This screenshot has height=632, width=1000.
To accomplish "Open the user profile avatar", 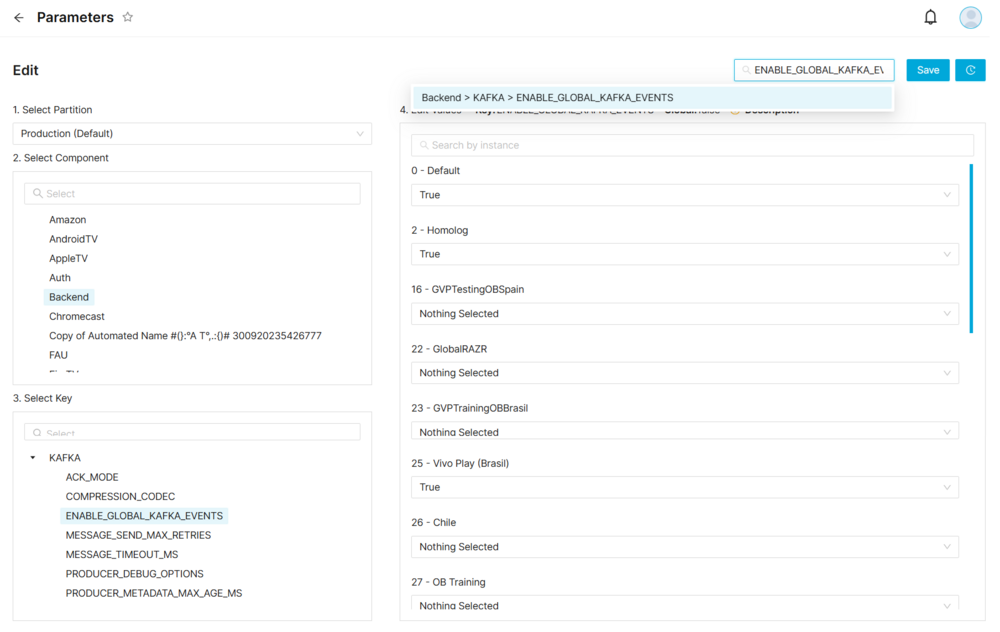I will [x=970, y=17].
